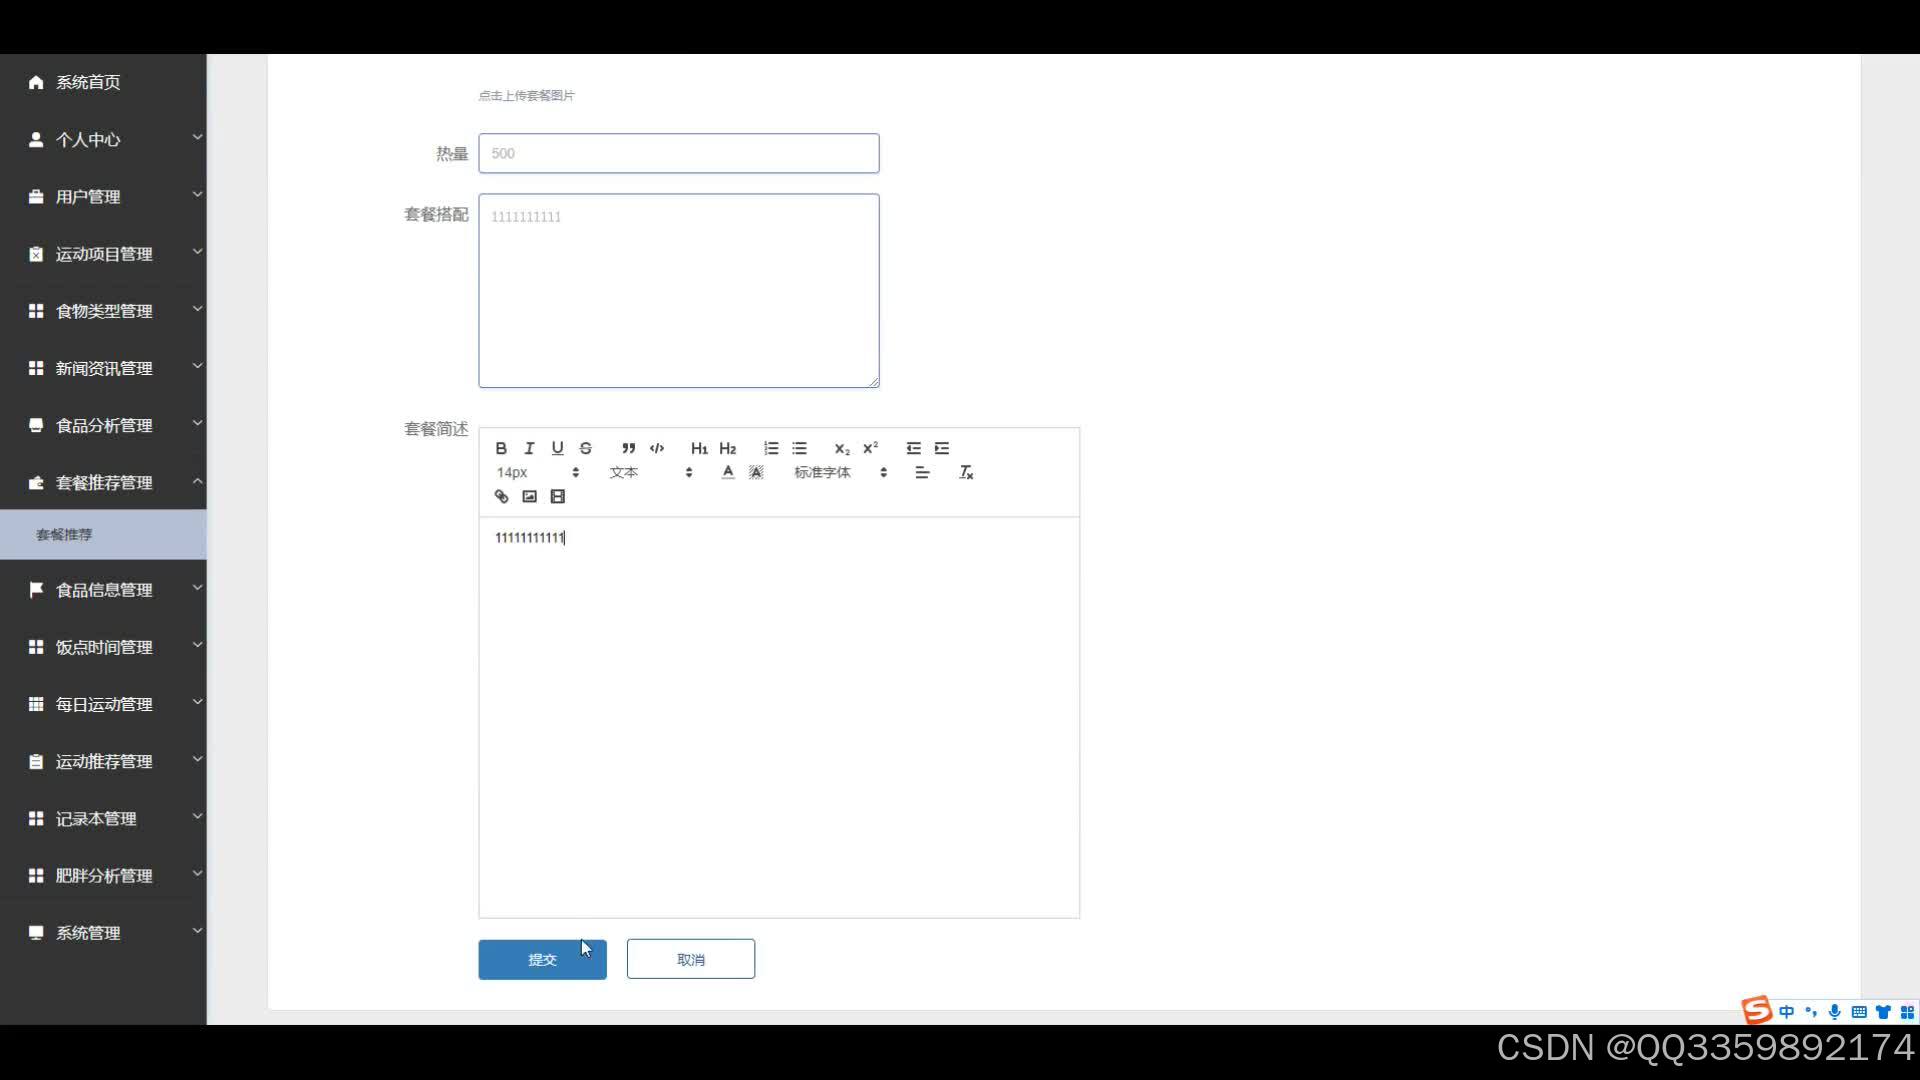This screenshot has height=1080, width=1920.
Task: Expand the 用户管理 sidebar menu
Action: point(103,196)
